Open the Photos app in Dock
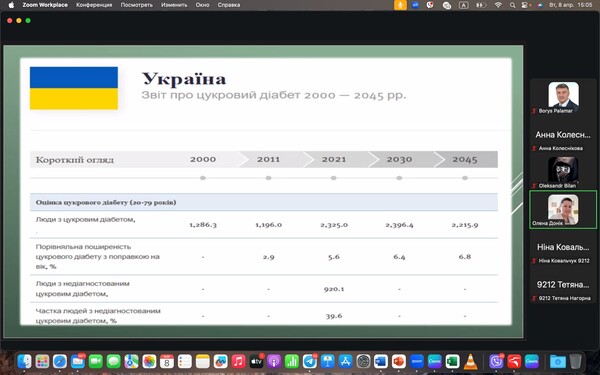Image resolution: width=600 pixels, height=375 pixels. [149, 361]
